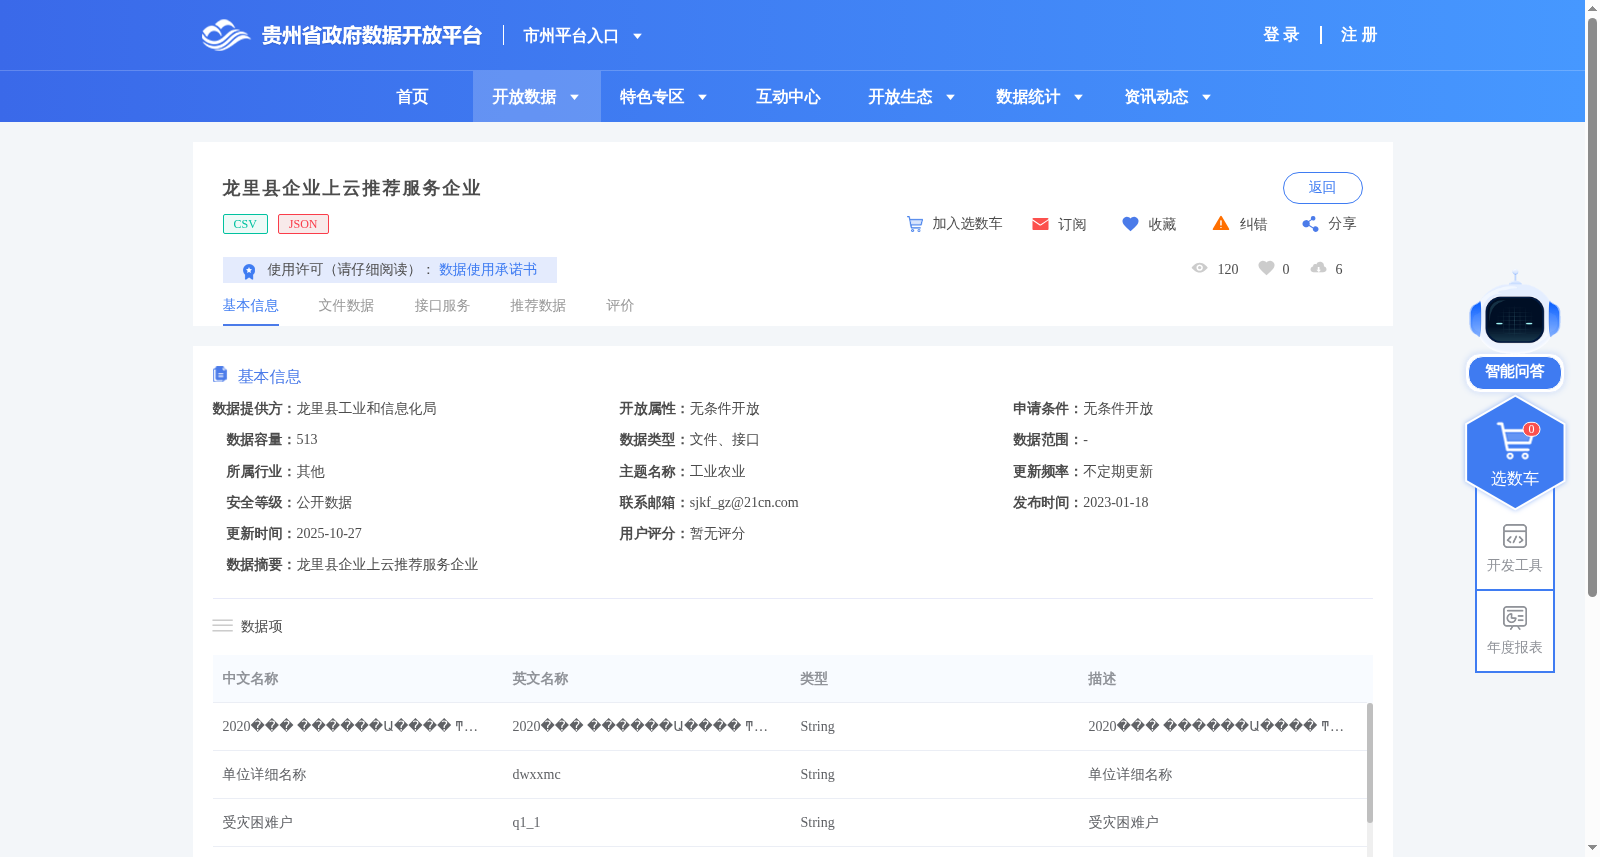Click the shopping cart icon beside 加入选数车
This screenshot has width=1600, height=857.
click(915, 224)
